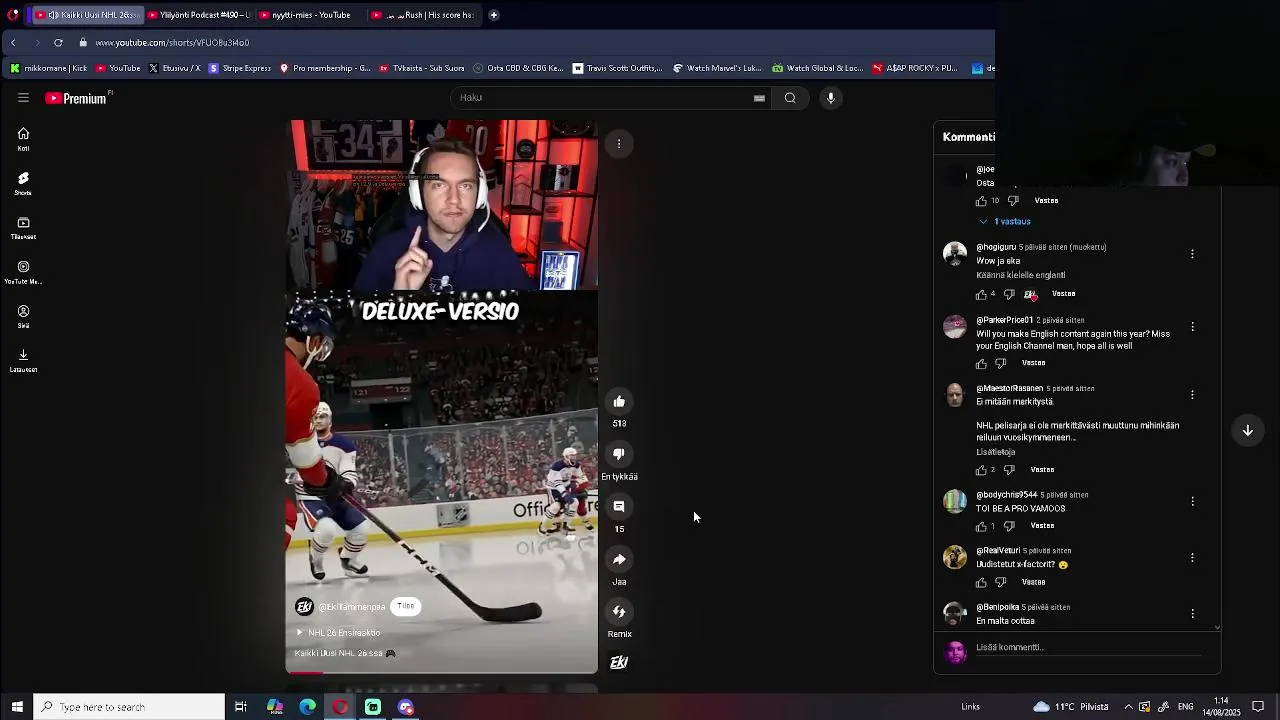Open options menu for @ParkerPrice01 comment
Image resolution: width=1280 pixels, height=720 pixels.
(1192, 327)
